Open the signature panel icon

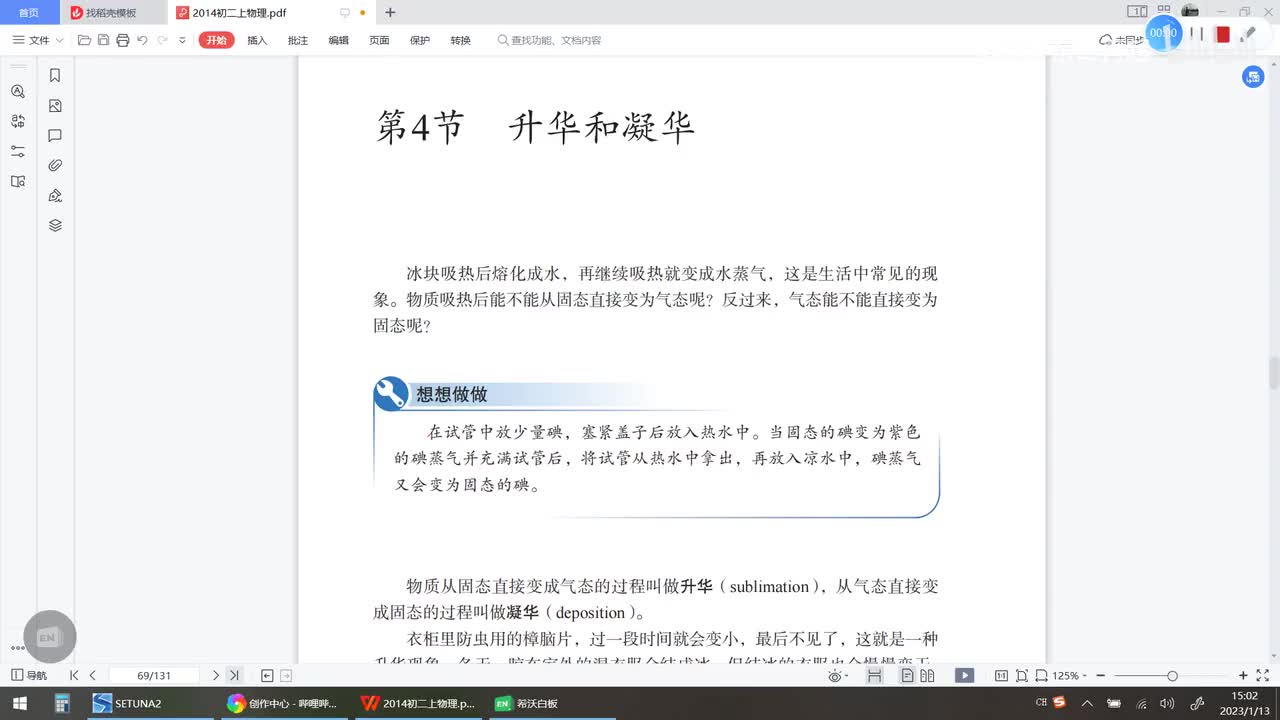55,195
